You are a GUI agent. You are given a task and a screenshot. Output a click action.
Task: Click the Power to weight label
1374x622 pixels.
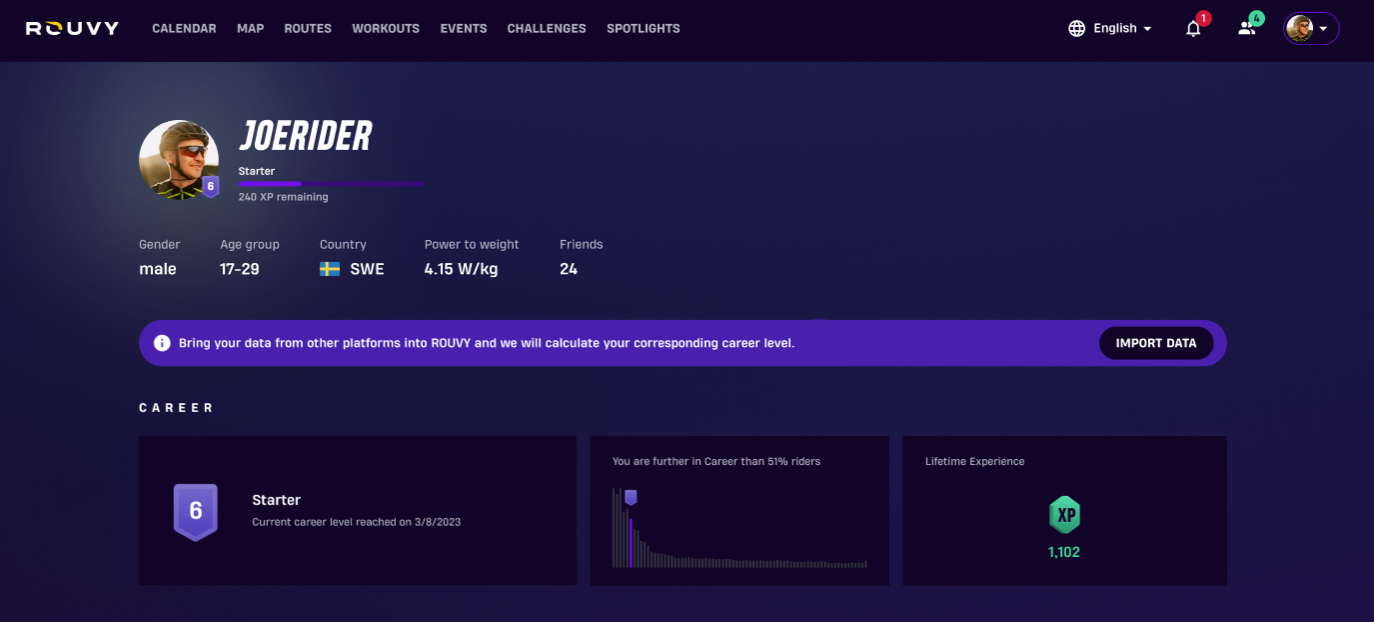pos(472,244)
